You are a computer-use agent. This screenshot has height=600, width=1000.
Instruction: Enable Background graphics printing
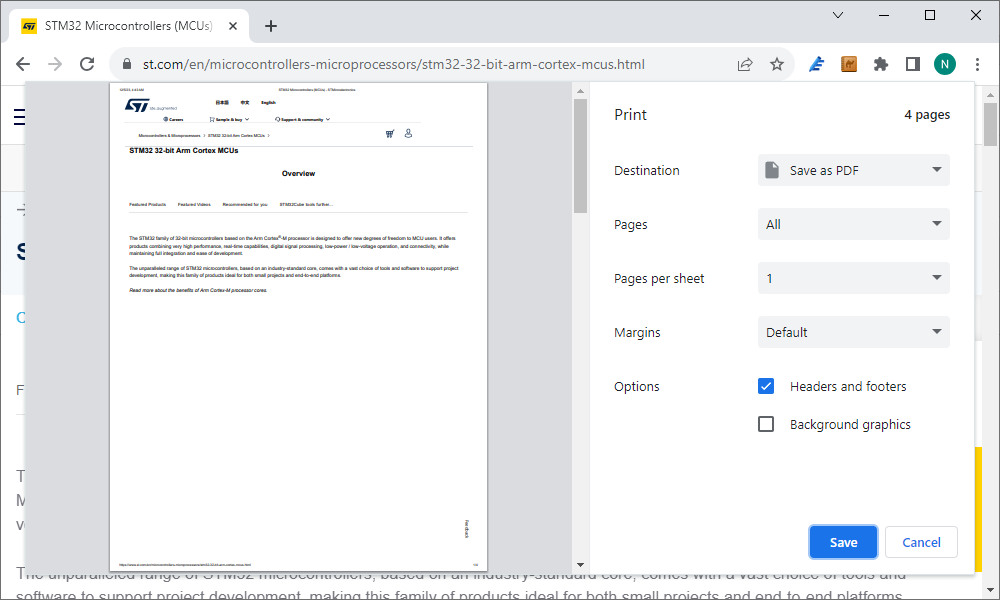765,423
